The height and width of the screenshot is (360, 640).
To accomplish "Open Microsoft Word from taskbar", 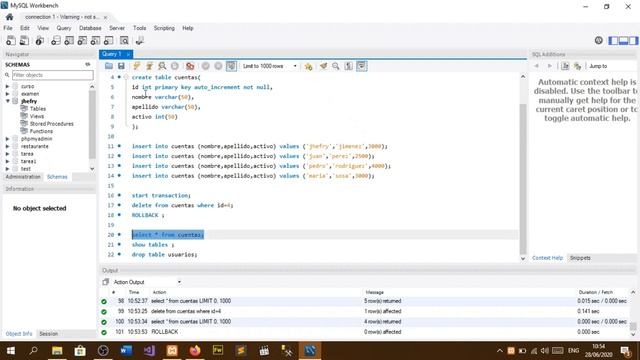I will click(x=126, y=351).
